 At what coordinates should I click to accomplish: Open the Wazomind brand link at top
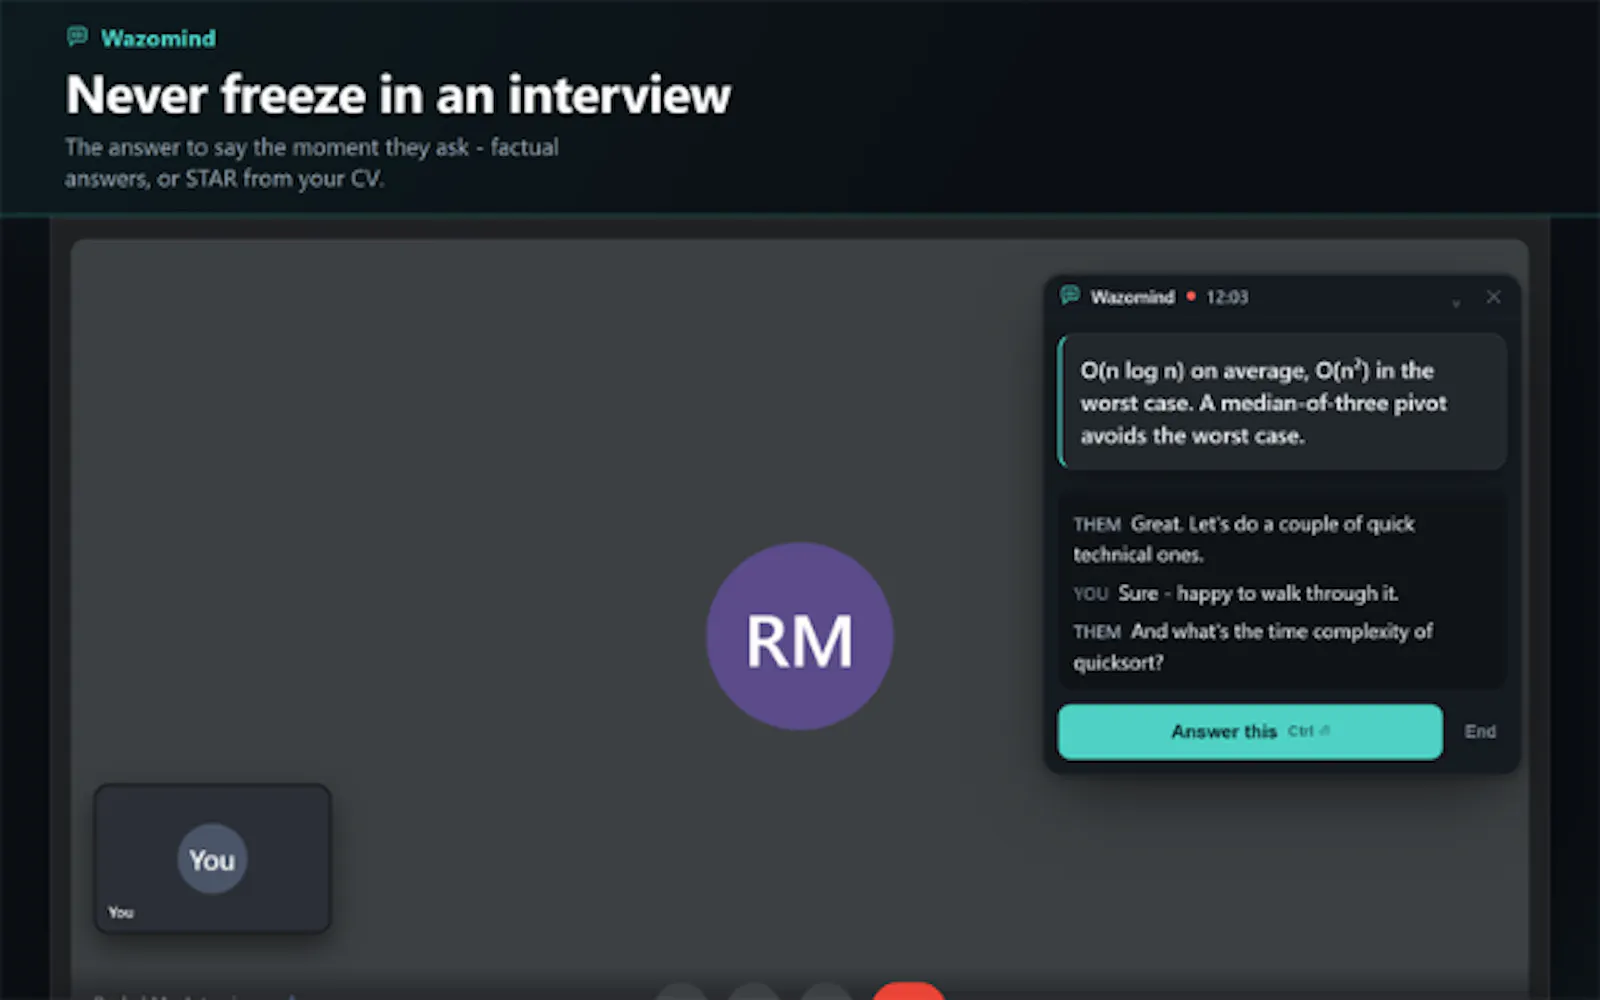tap(158, 38)
